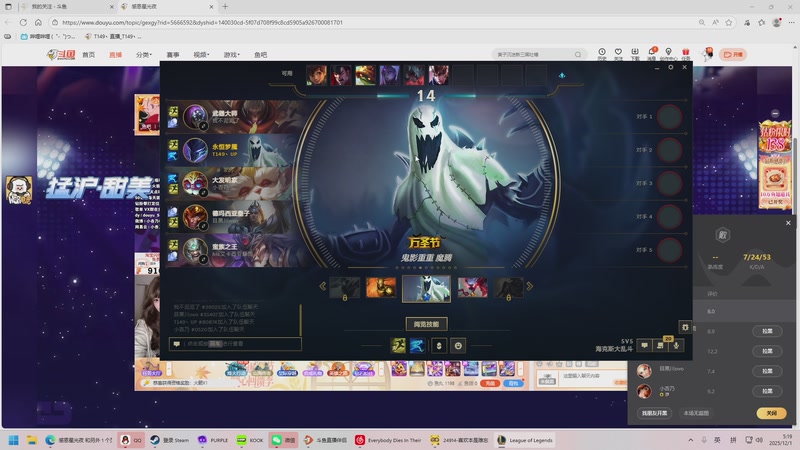
Task: Click 拉黑 button for 小西乃
Action: pos(767,391)
